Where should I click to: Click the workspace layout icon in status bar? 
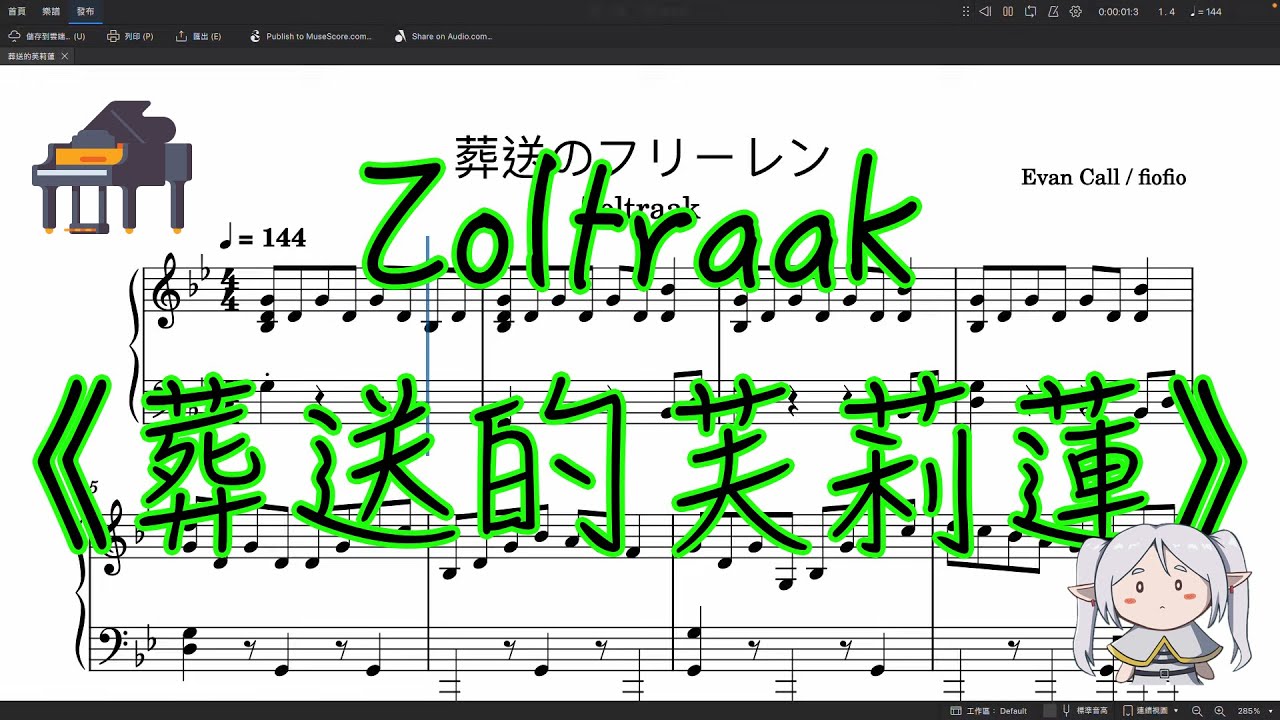point(956,711)
